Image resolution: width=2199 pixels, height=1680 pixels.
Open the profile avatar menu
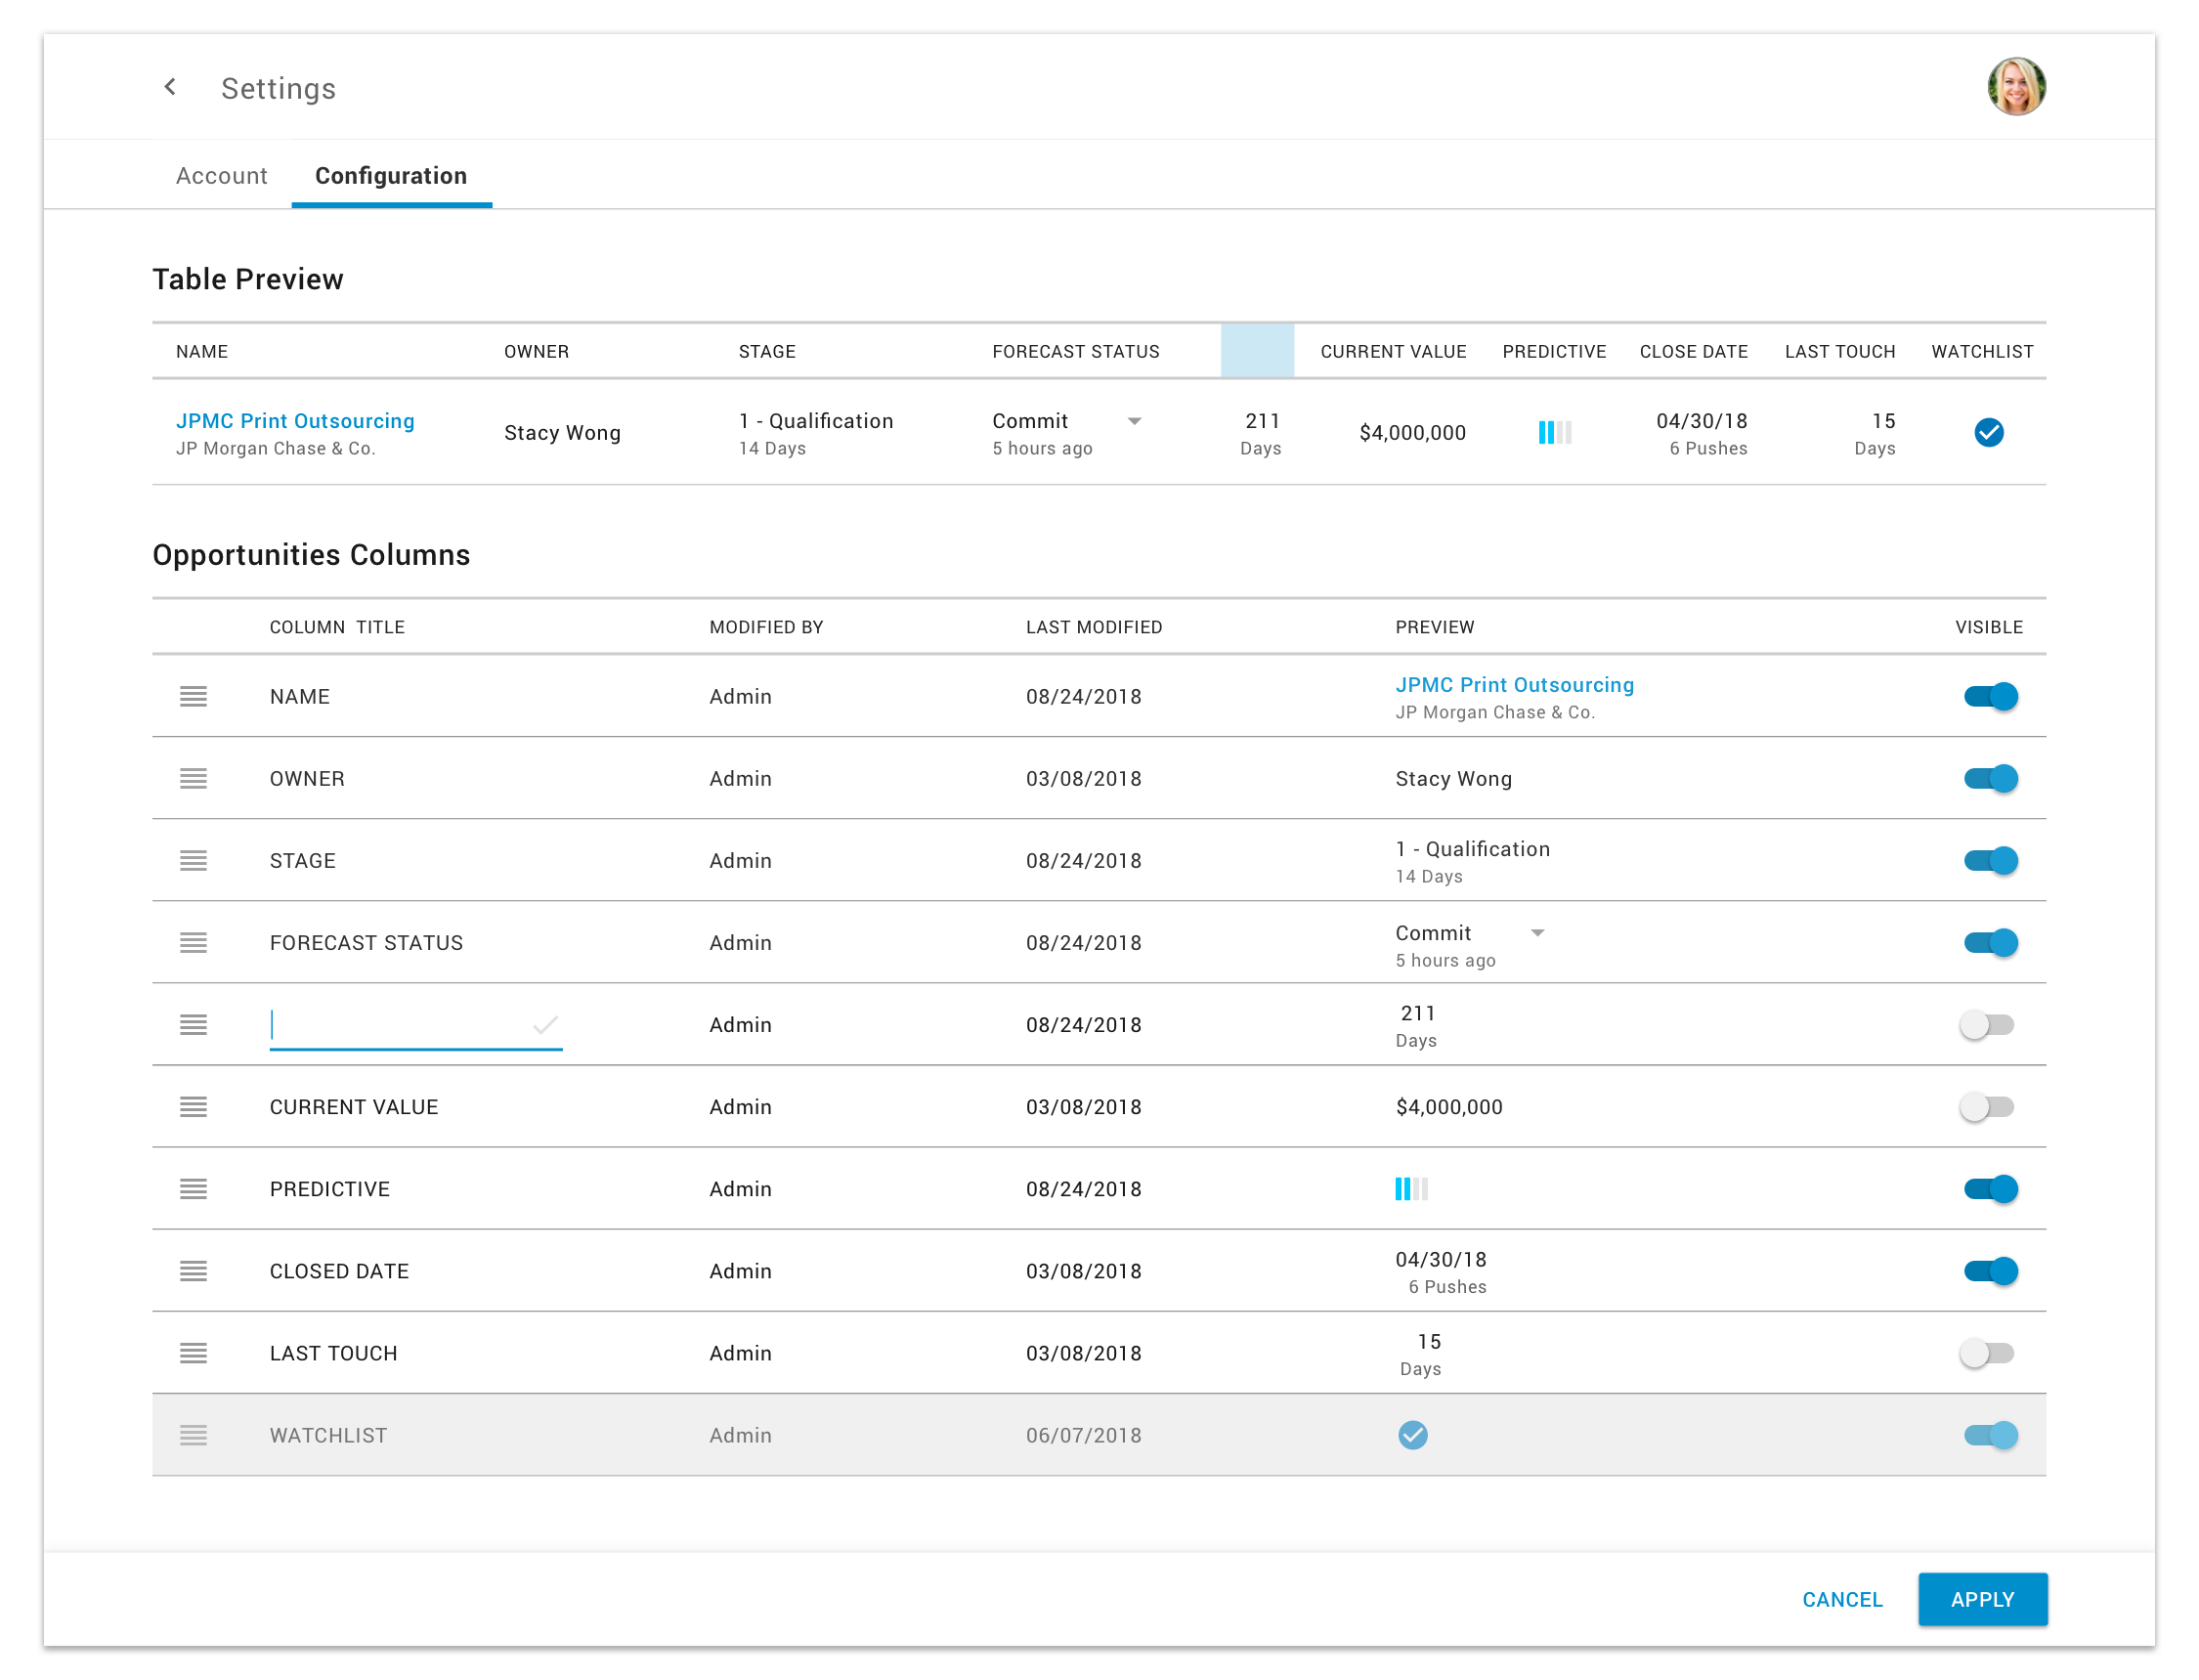pos(2016,87)
